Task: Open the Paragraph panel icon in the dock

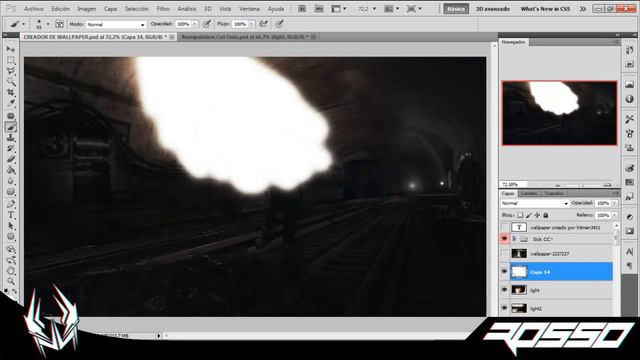Action: pyautogui.click(x=629, y=266)
